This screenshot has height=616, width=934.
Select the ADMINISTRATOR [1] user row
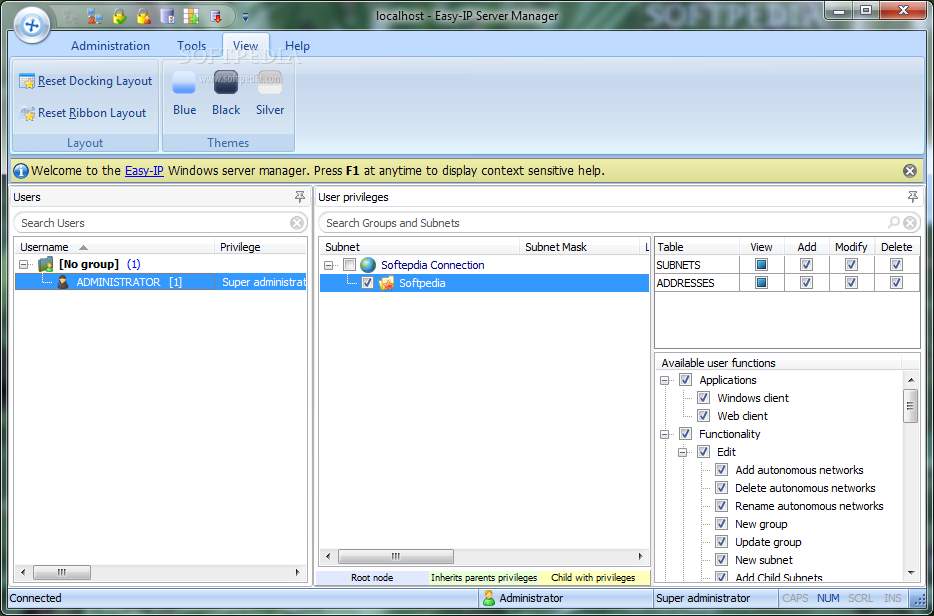(x=160, y=282)
